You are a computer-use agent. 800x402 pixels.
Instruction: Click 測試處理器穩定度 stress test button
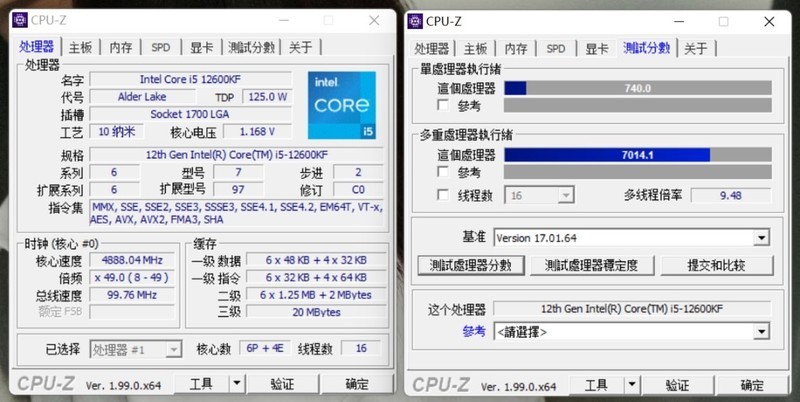pyautogui.click(x=592, y=265)
